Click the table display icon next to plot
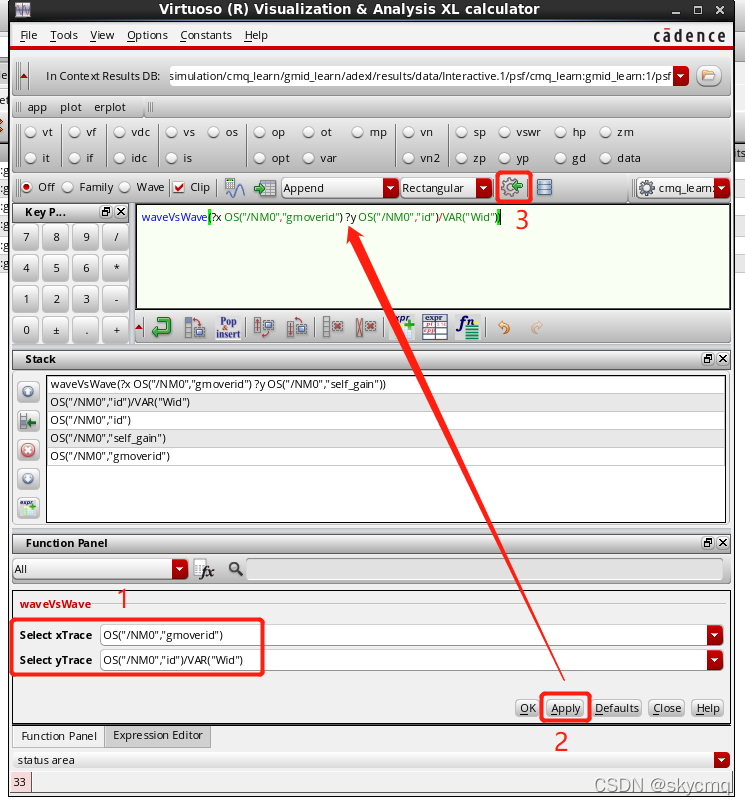The height and width of the screenshot is (805, 745). coord(264,188)
